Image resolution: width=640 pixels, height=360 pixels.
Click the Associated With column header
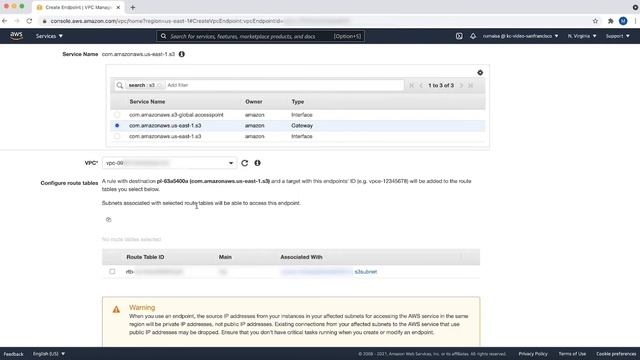point(301,257)
